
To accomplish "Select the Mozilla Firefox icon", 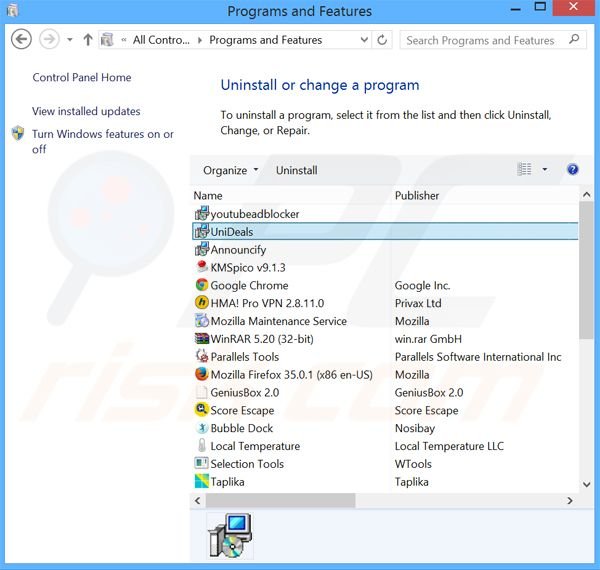I will point(202,374).
